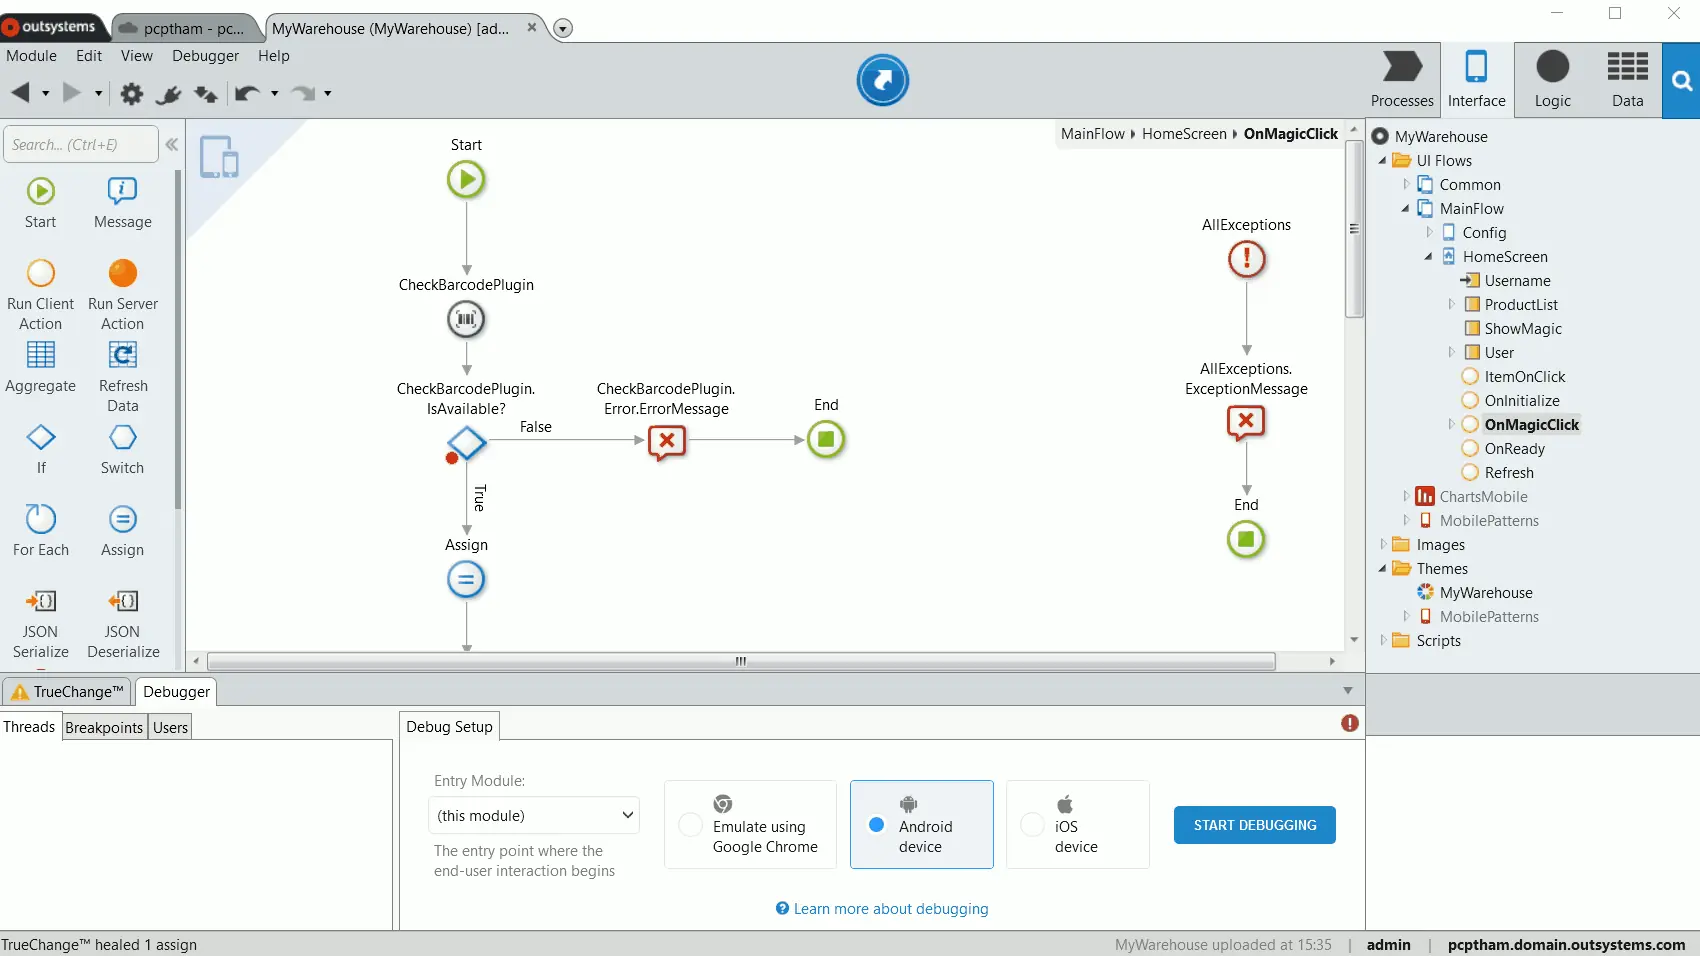Viewport: 1700px width, 956px height.
Task: Click the manage dependencies plug icon
Action: (168, 94)
